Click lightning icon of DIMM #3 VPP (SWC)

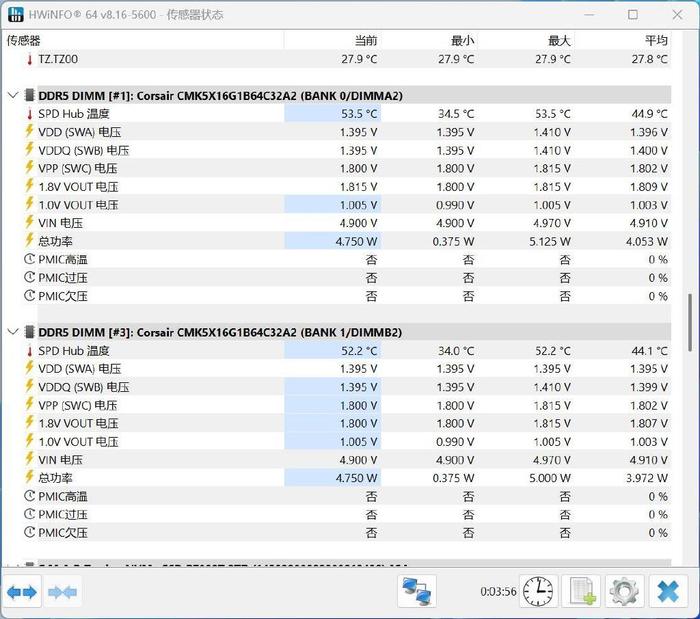coord(29,404)
